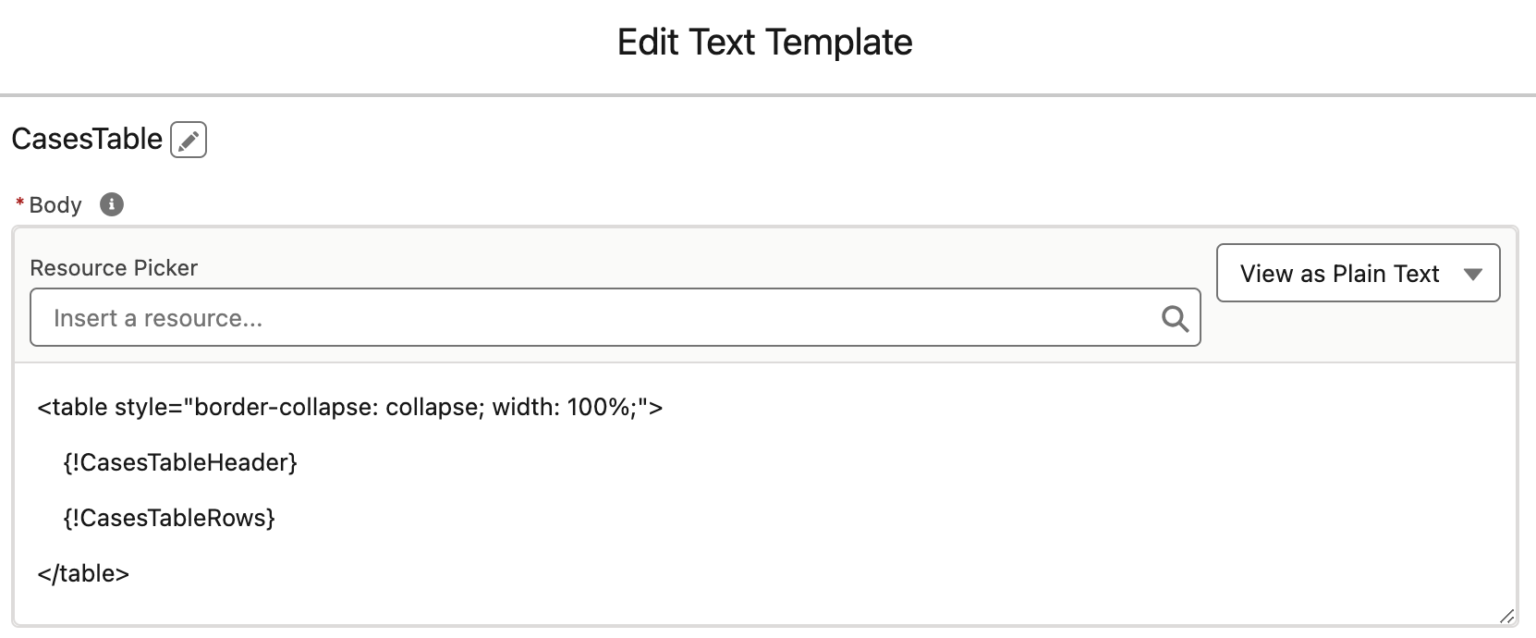The width and height of the screenshot is (1536, 638).
Task: Click inside the Body template text area
Action: pyautogui.click(x=700, y=490)
